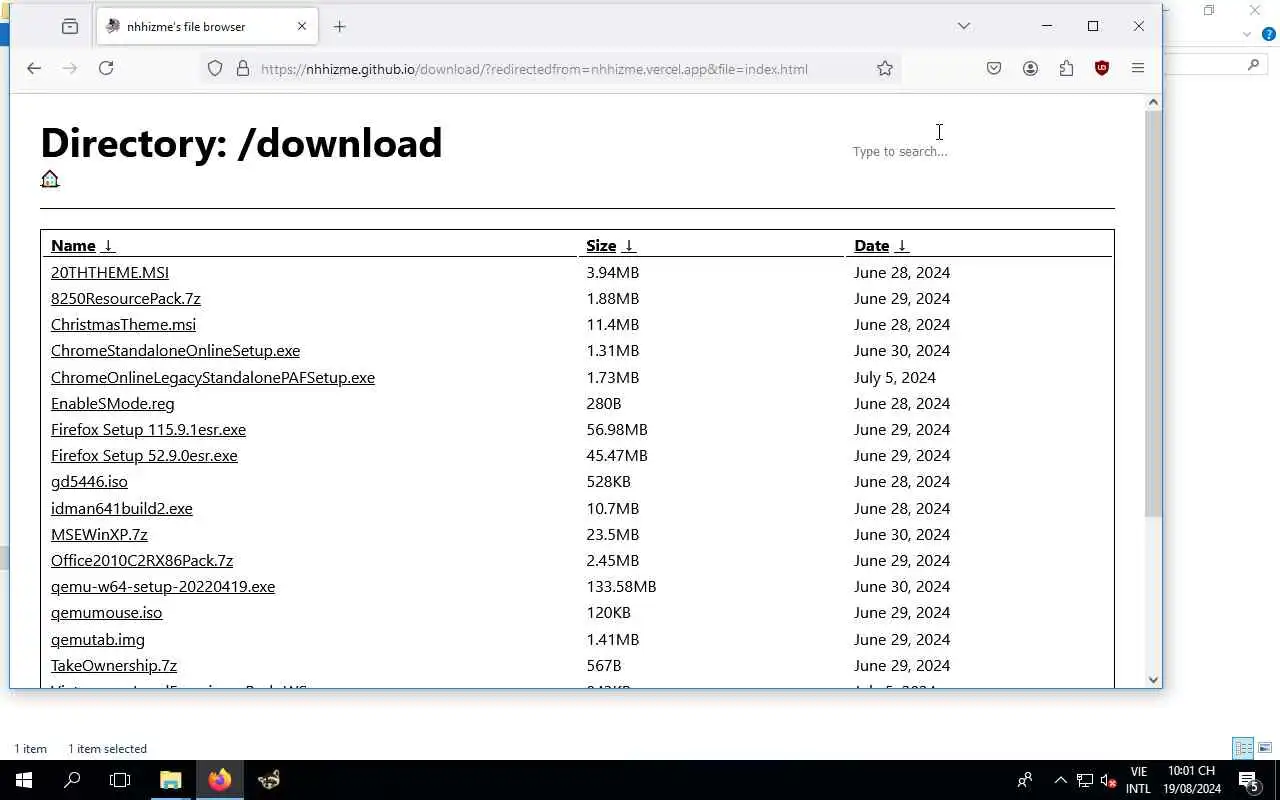Open the Firefox account icon
Viewport: 1280px width, 800px height.
pos(1030,68)
